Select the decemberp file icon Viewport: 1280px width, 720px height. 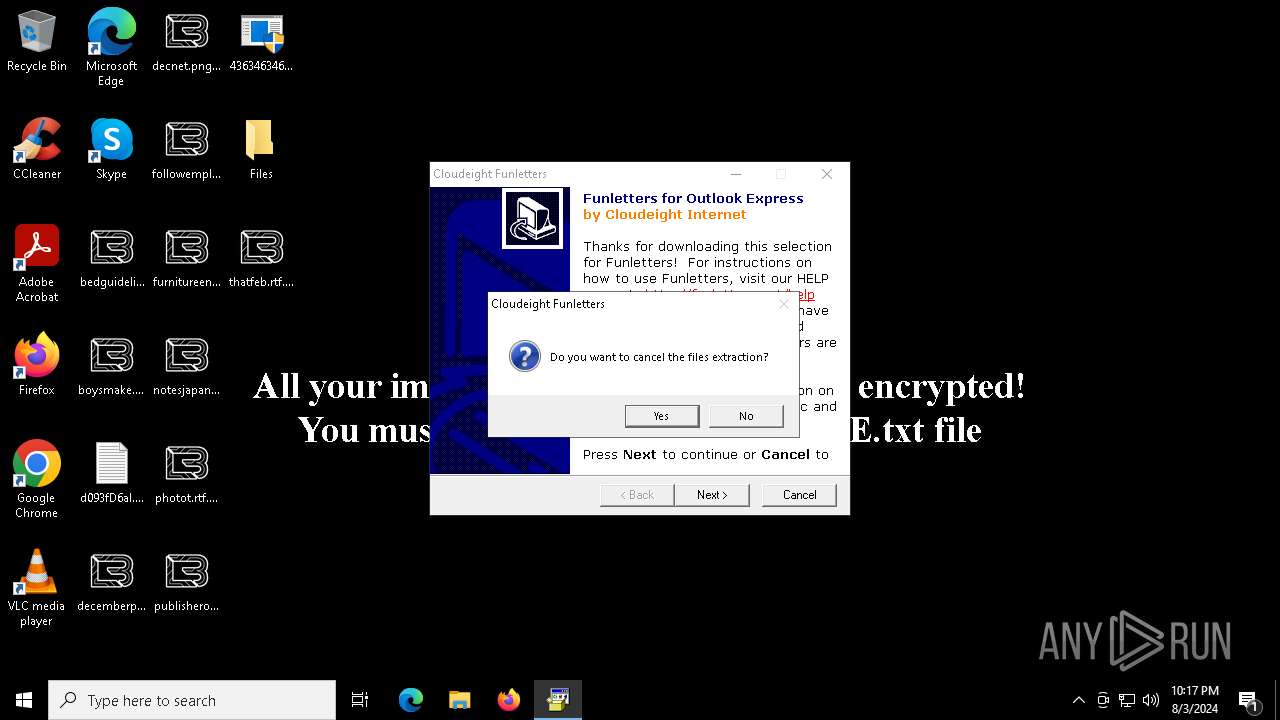pyautogui.click(x=112, y=581)
